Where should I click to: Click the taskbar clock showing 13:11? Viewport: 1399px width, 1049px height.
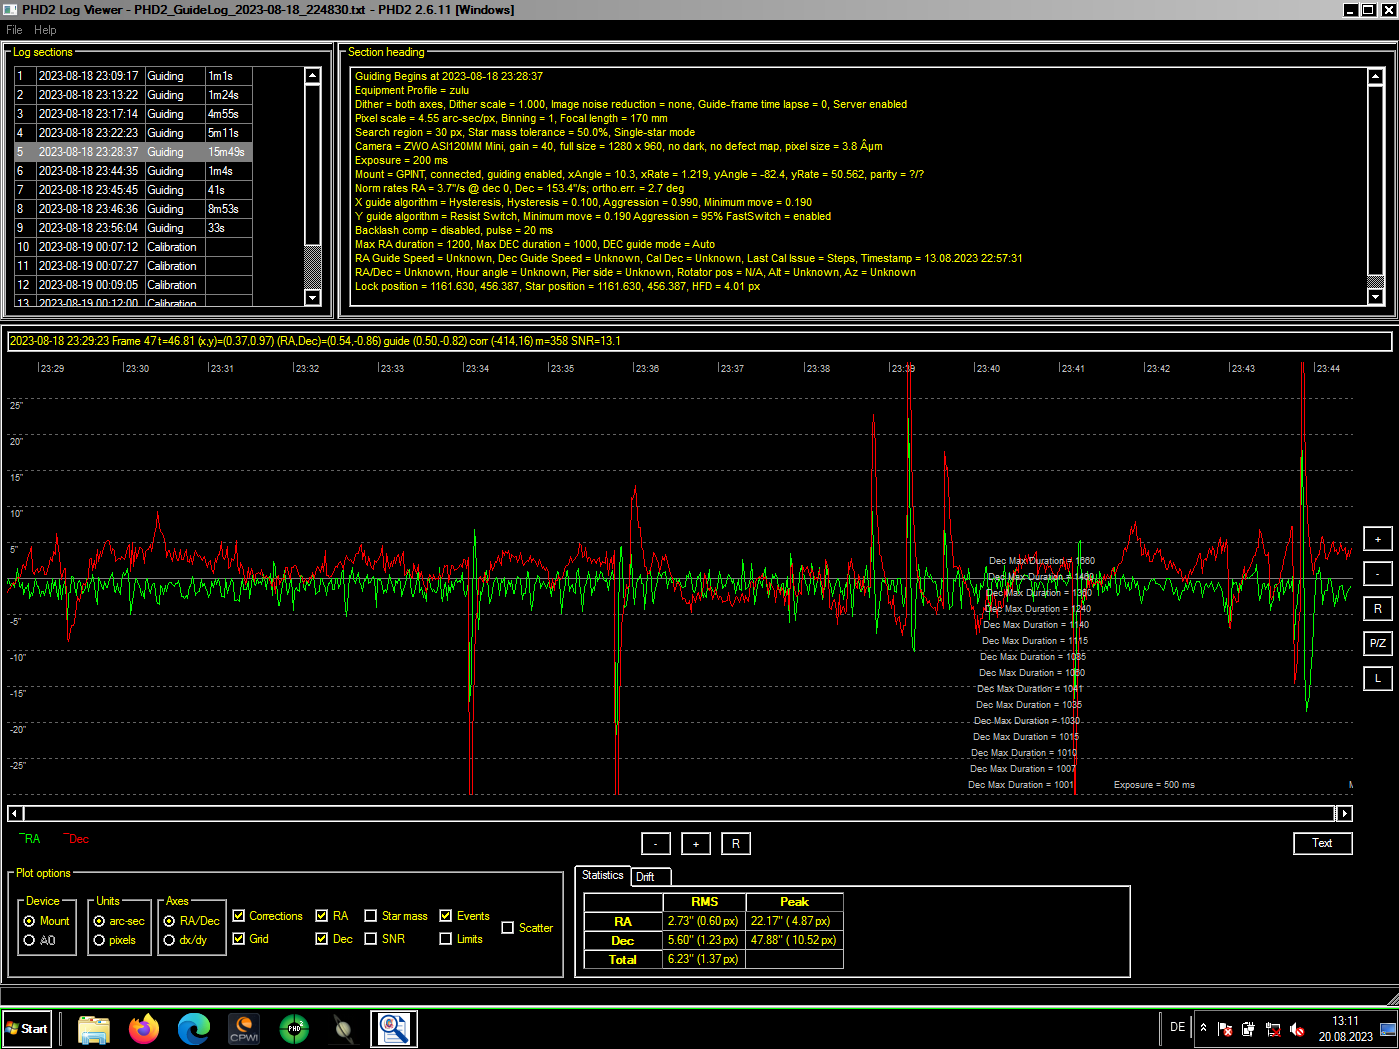(1345, 1021)
